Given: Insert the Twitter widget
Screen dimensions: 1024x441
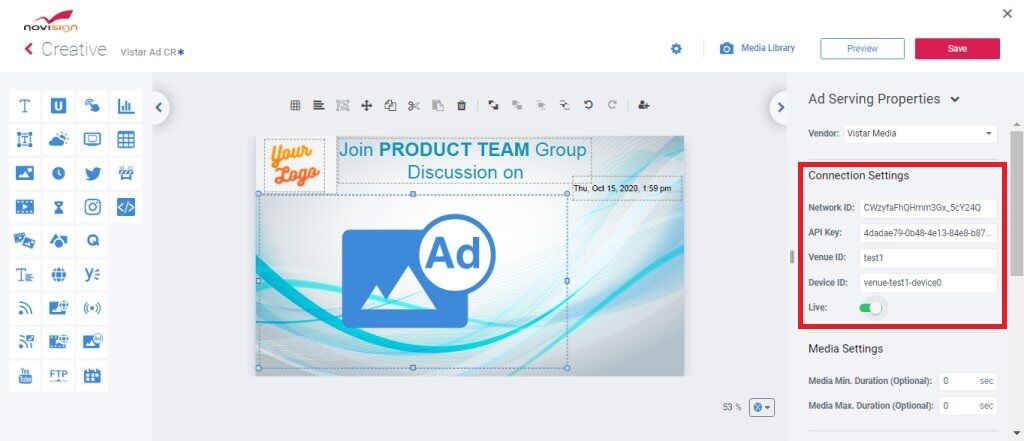Looking at the screenshot, I should point(93,174).
